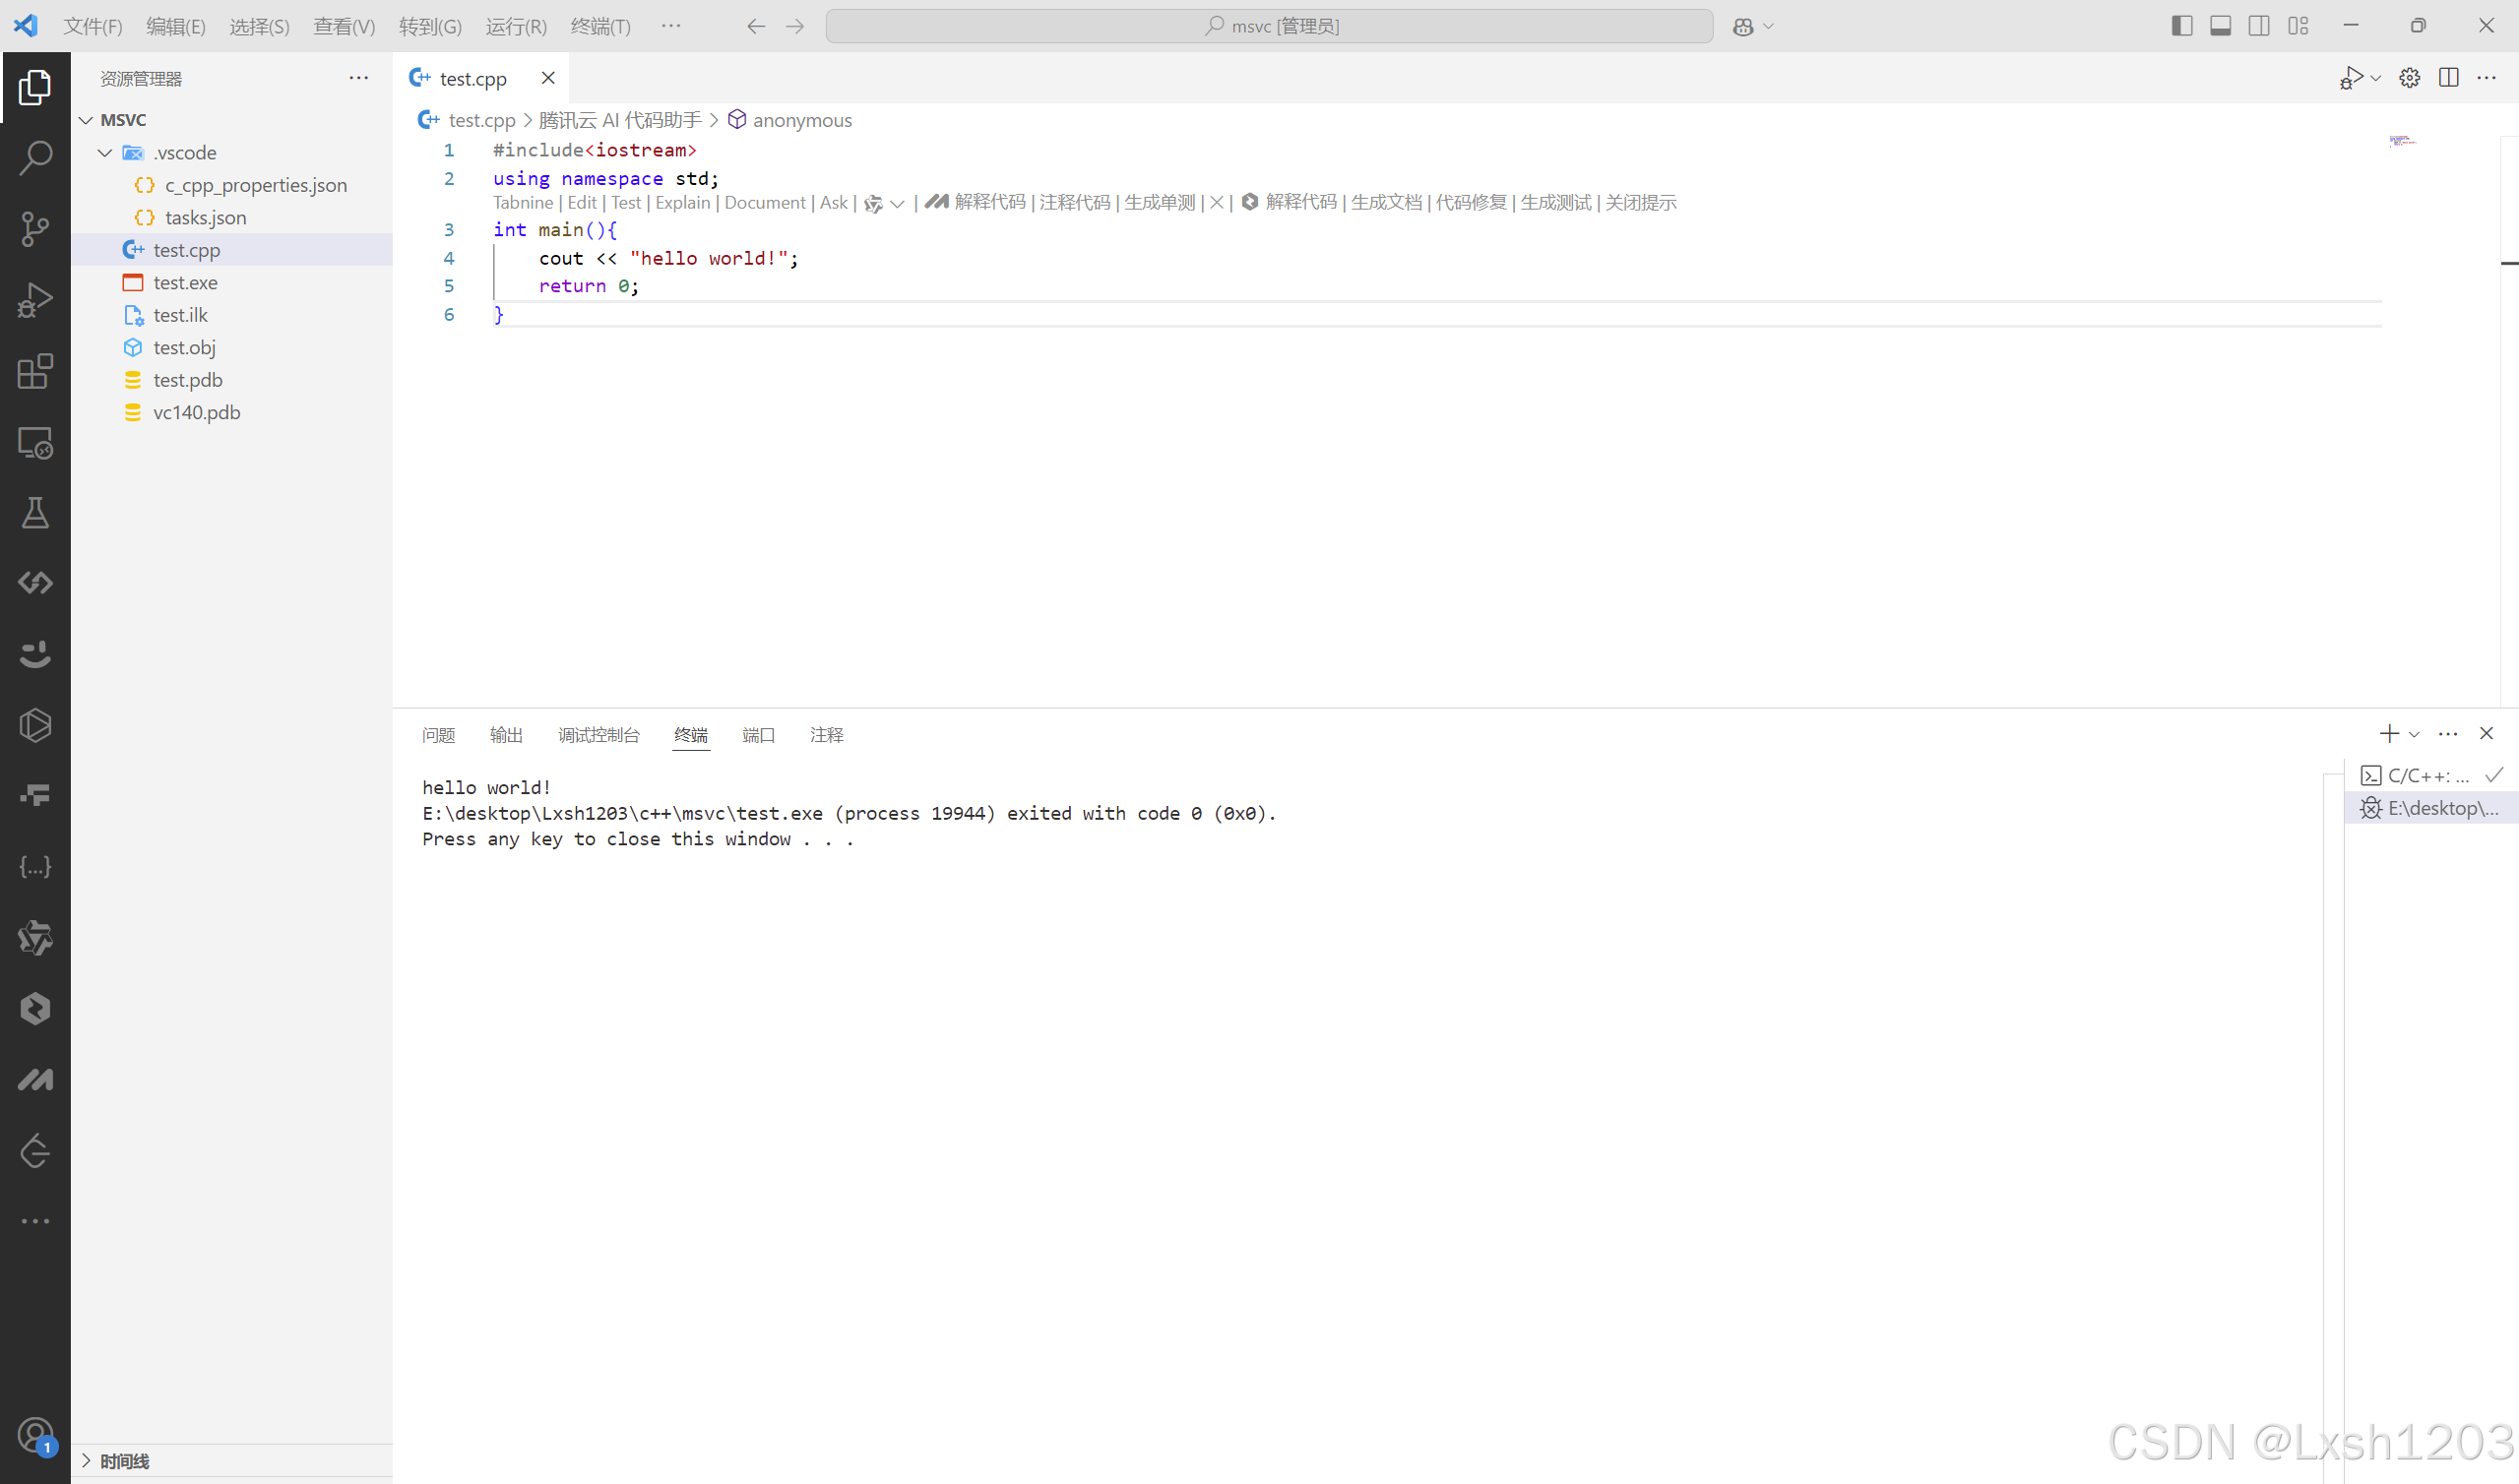Open the Search view in sidebar
The width and height of the screenshot is (2519, 1484).
pos(35,157)
